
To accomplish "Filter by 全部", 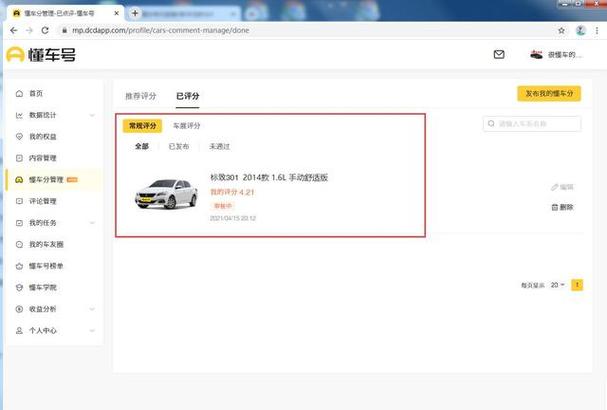I will 142,146.
